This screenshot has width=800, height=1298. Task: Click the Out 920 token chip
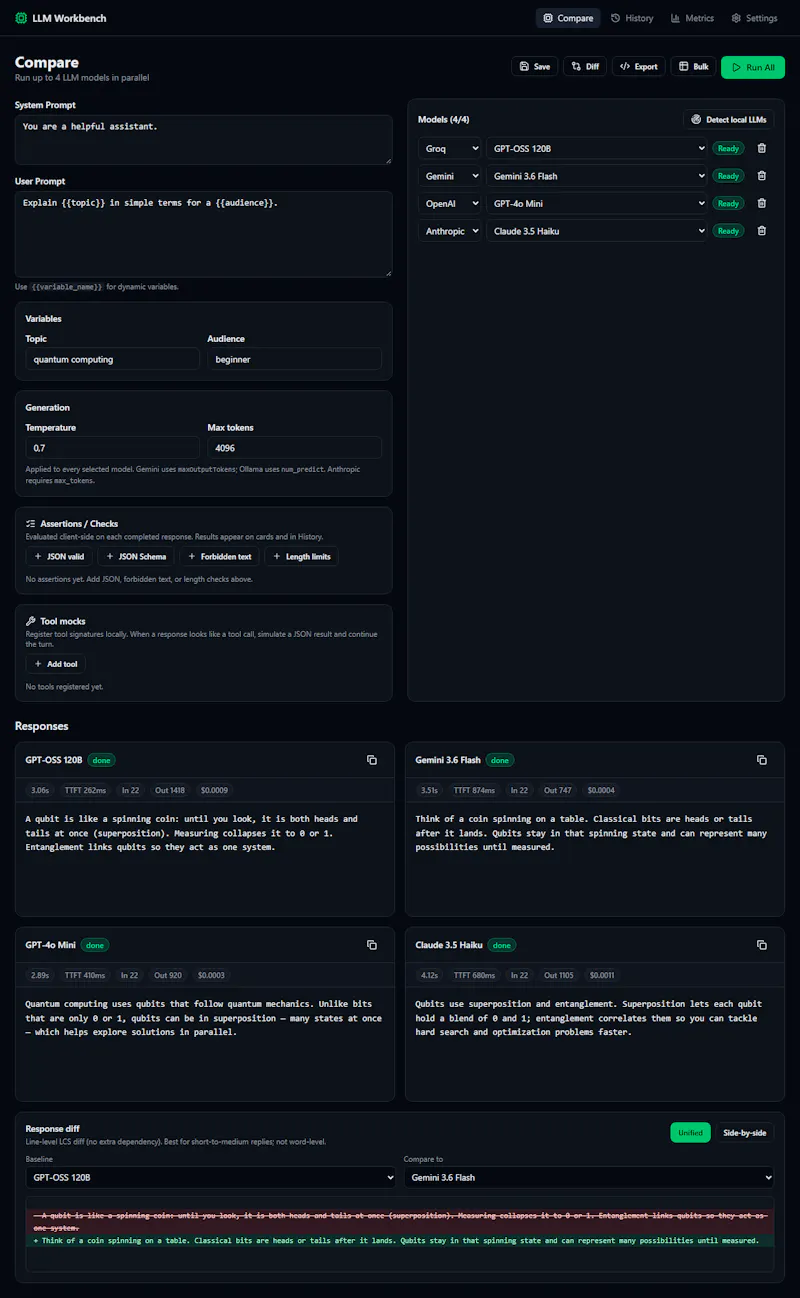click(x=168, y=975)
